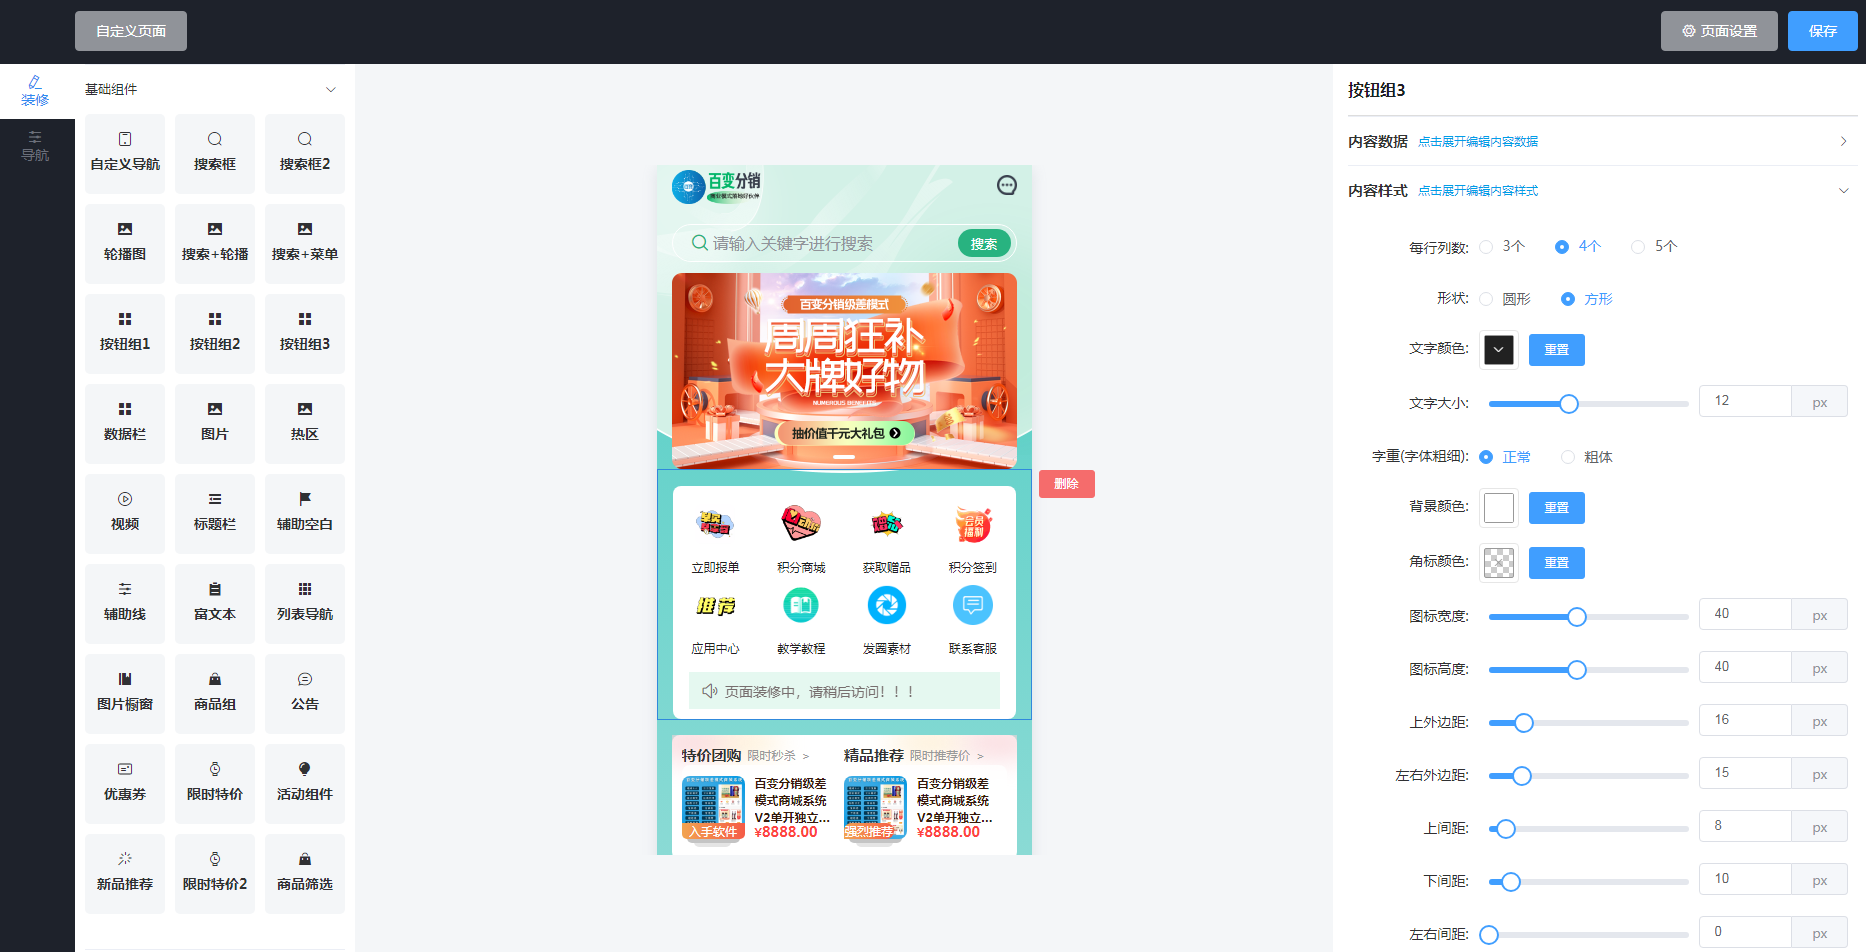
Task: Select the 轮播图 carousel component
Action: (x=125, y=242)
